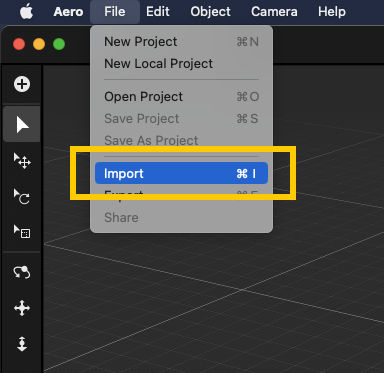Click the green fullscreen window button

(59, 44)
